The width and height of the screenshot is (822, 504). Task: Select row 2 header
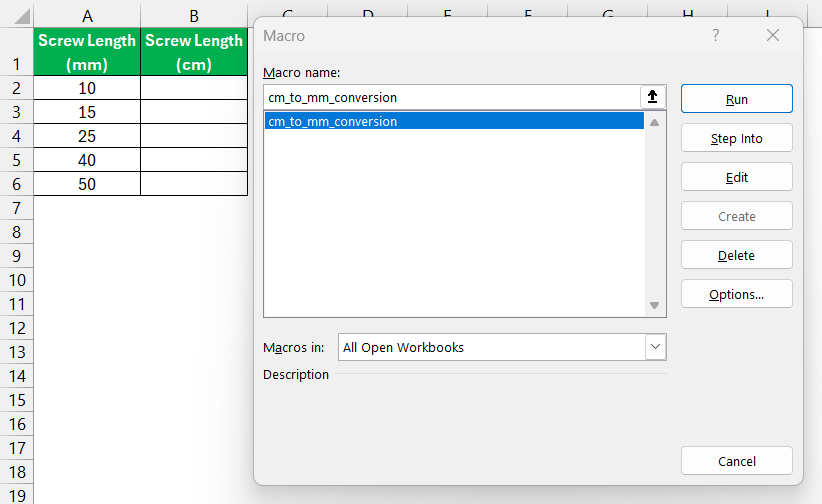point(17,88)
